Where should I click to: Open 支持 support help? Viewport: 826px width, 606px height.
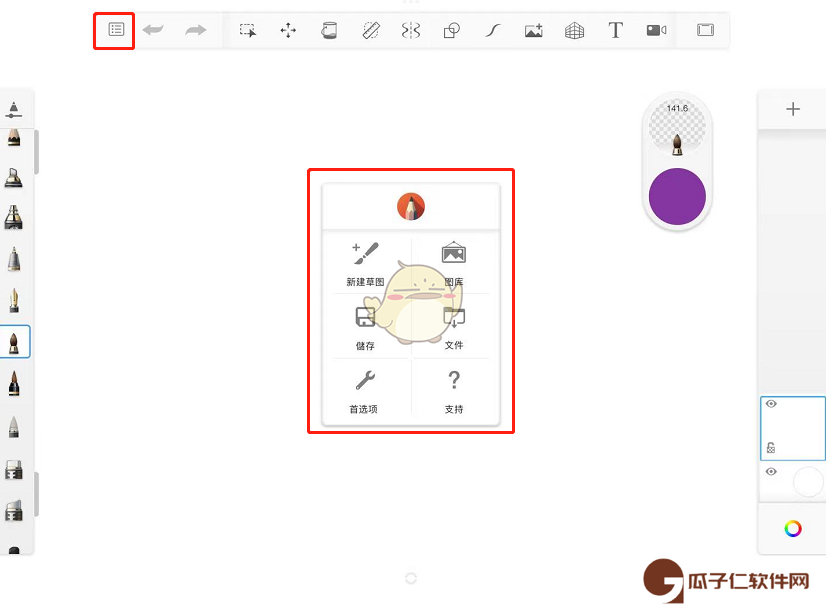(x=454, y=392)
